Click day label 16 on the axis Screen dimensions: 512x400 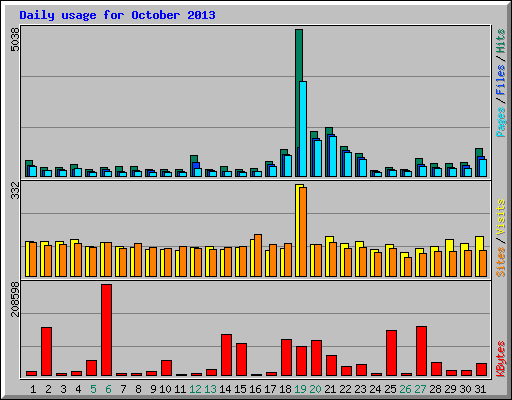pos(255,389)
